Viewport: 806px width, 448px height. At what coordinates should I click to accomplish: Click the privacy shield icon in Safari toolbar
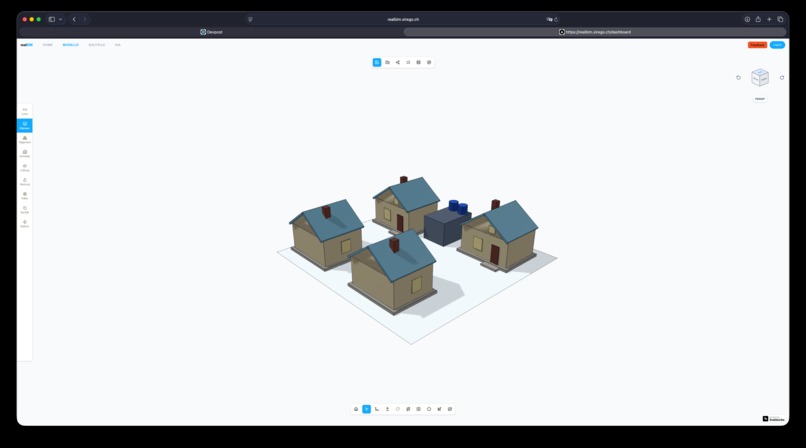(250, 20)
